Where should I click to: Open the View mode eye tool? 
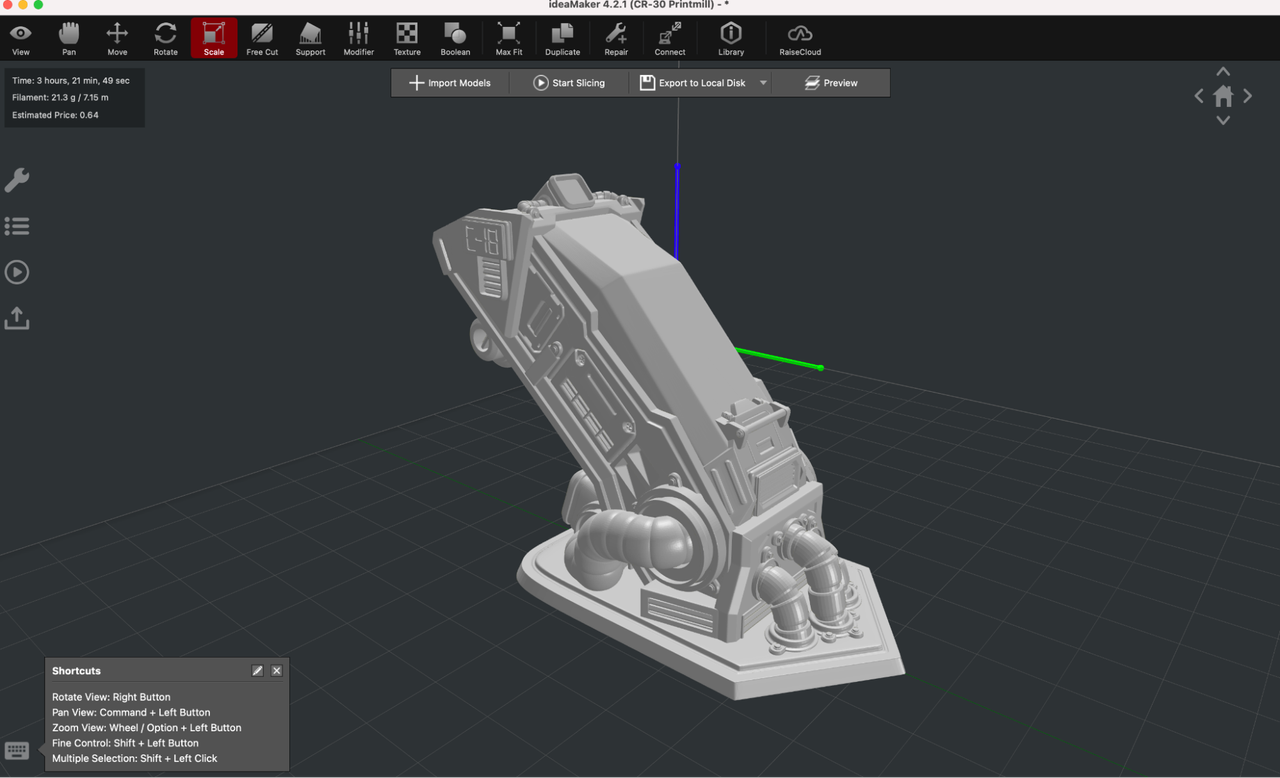20,39
